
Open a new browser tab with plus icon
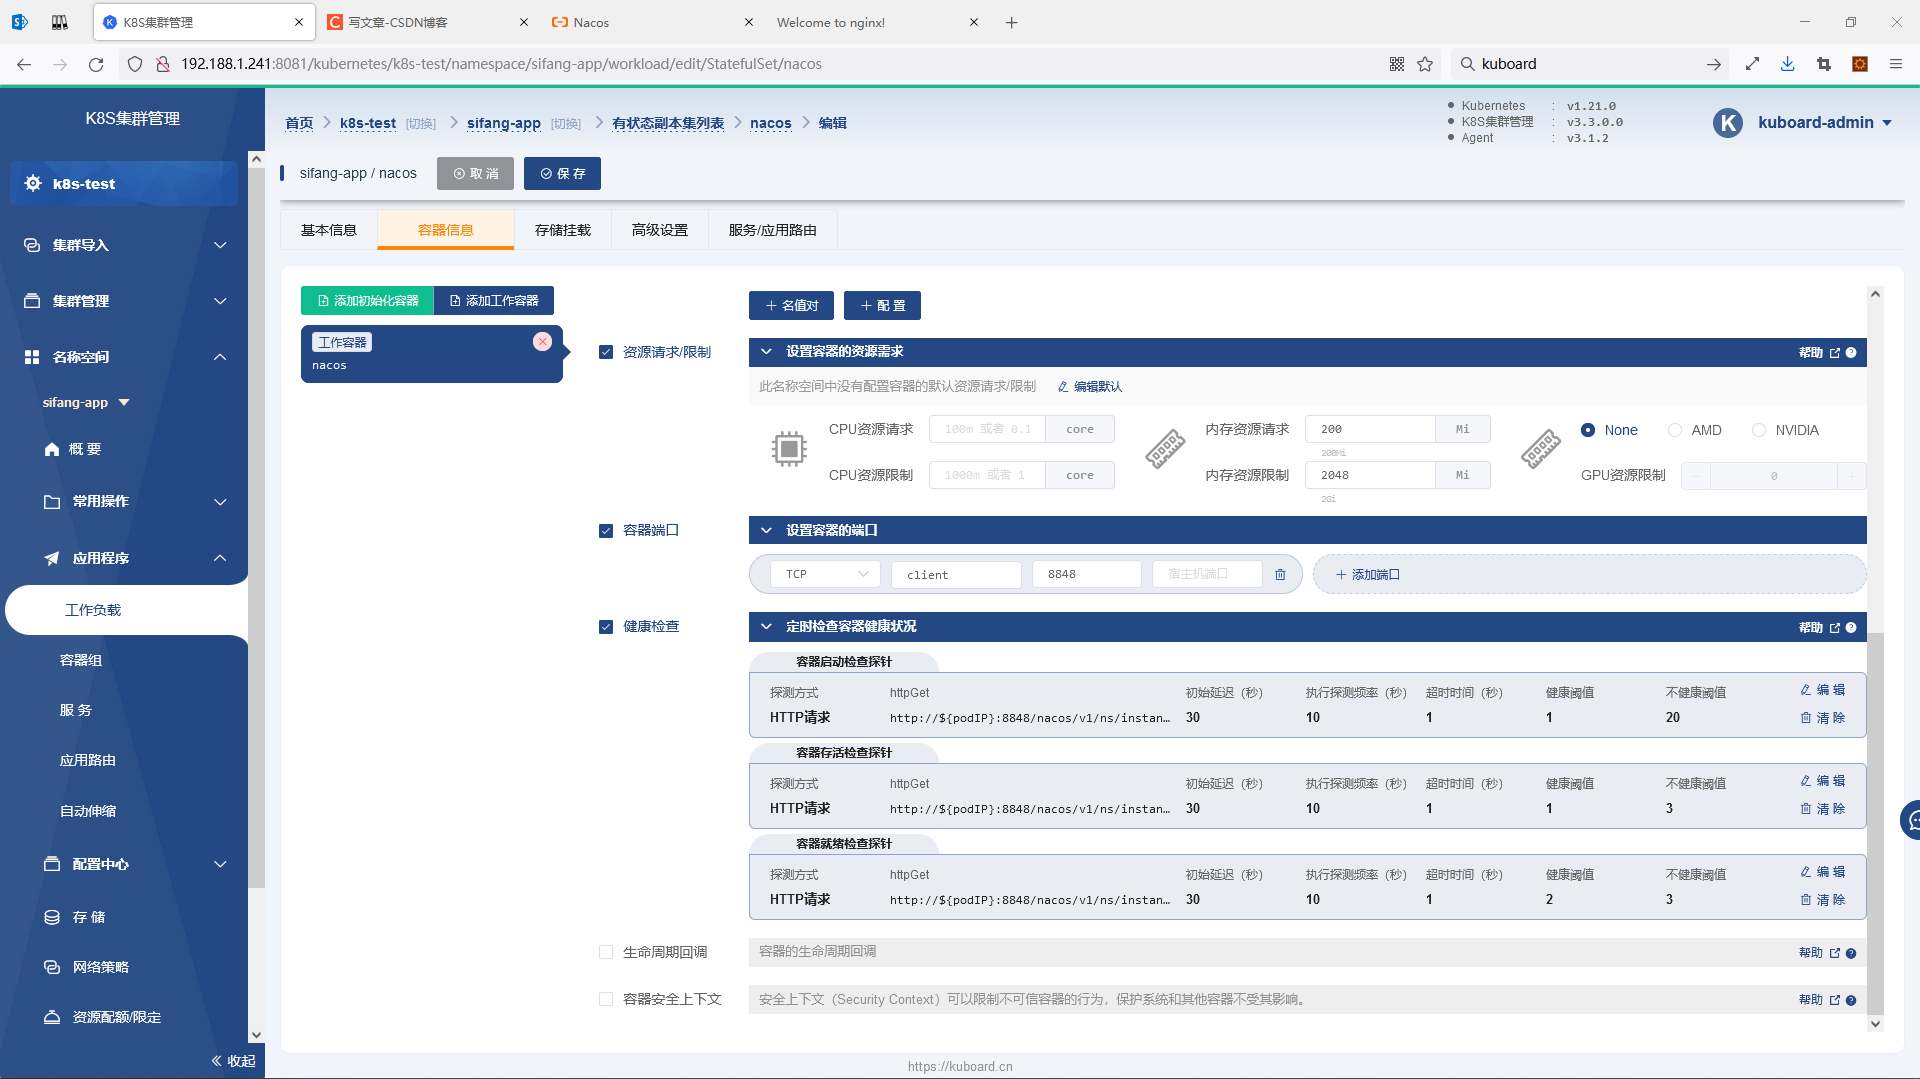tap(1011, 22)
